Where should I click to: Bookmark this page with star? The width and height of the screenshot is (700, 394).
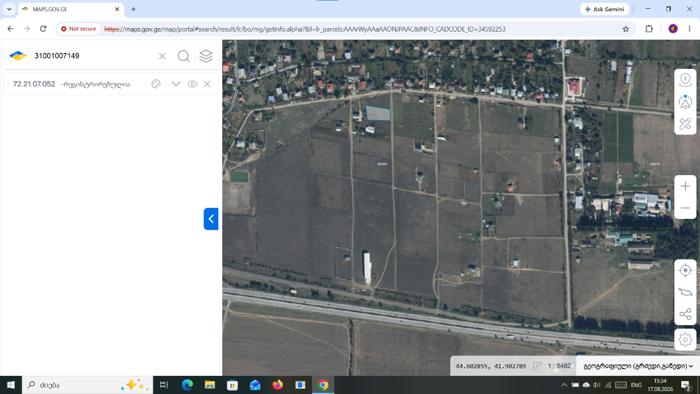(625, 29)
